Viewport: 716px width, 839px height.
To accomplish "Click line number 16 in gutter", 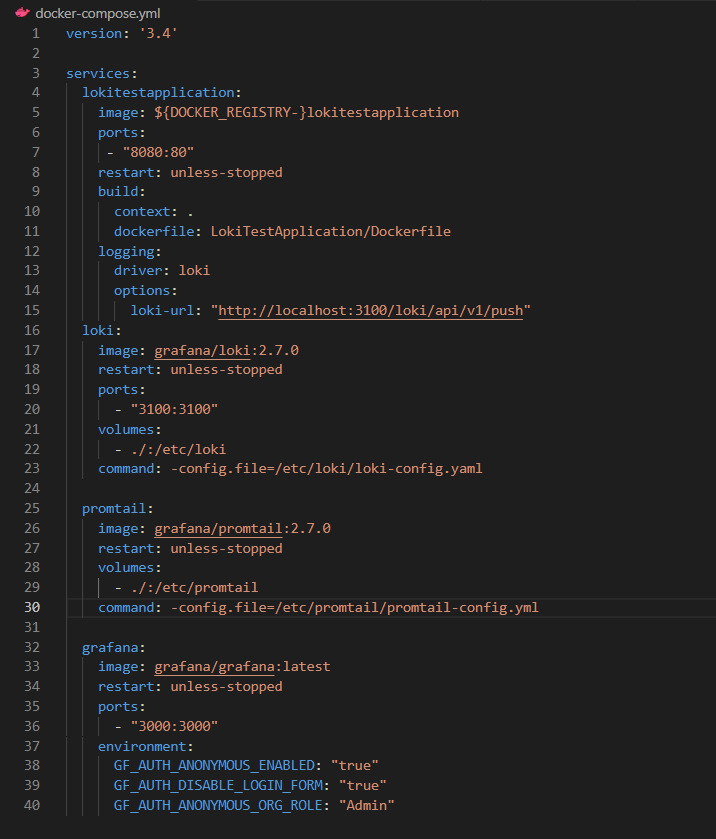I will tap(32, 330).
